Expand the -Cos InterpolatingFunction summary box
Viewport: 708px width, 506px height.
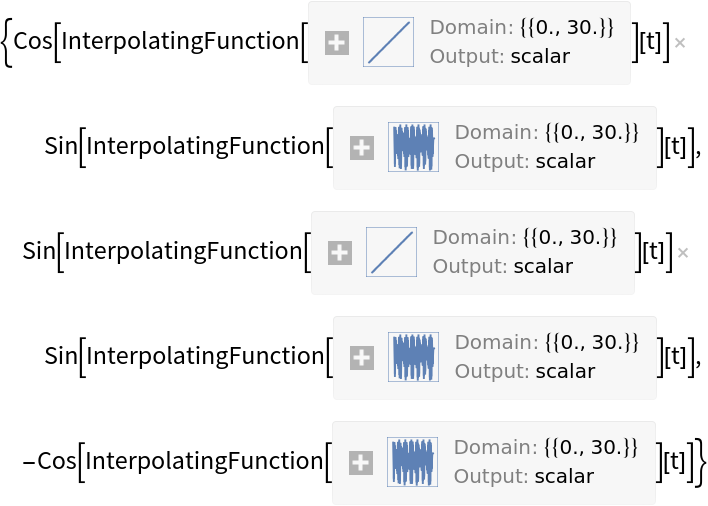pos(361,463)
